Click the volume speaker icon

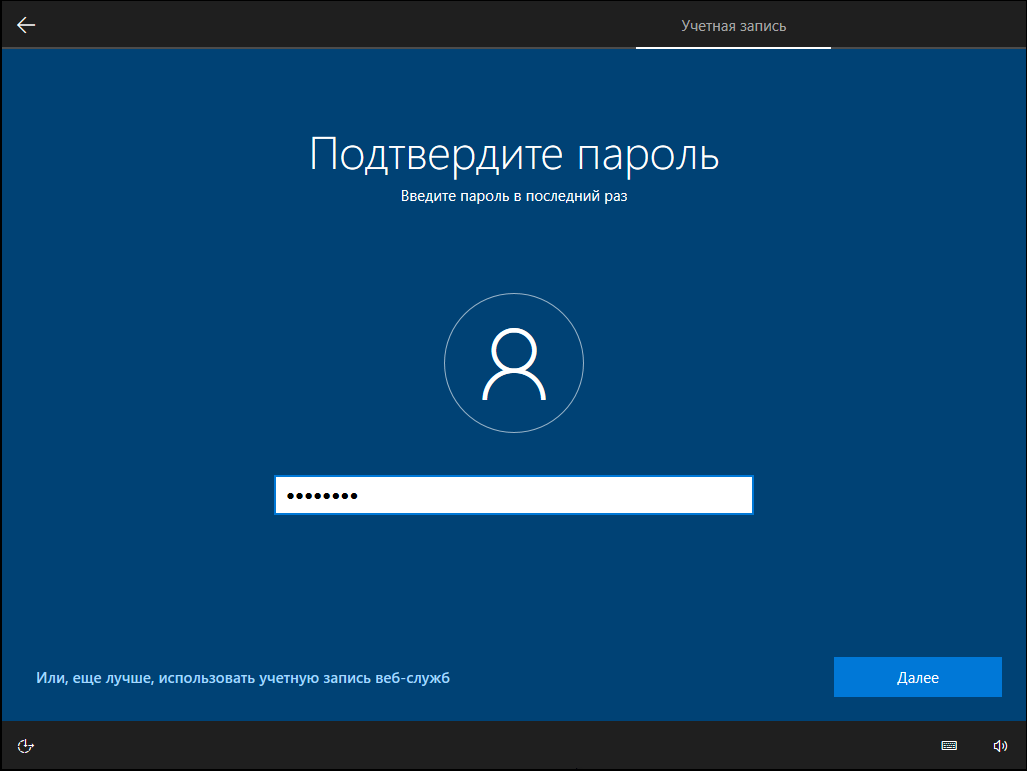coord(1000,745)
